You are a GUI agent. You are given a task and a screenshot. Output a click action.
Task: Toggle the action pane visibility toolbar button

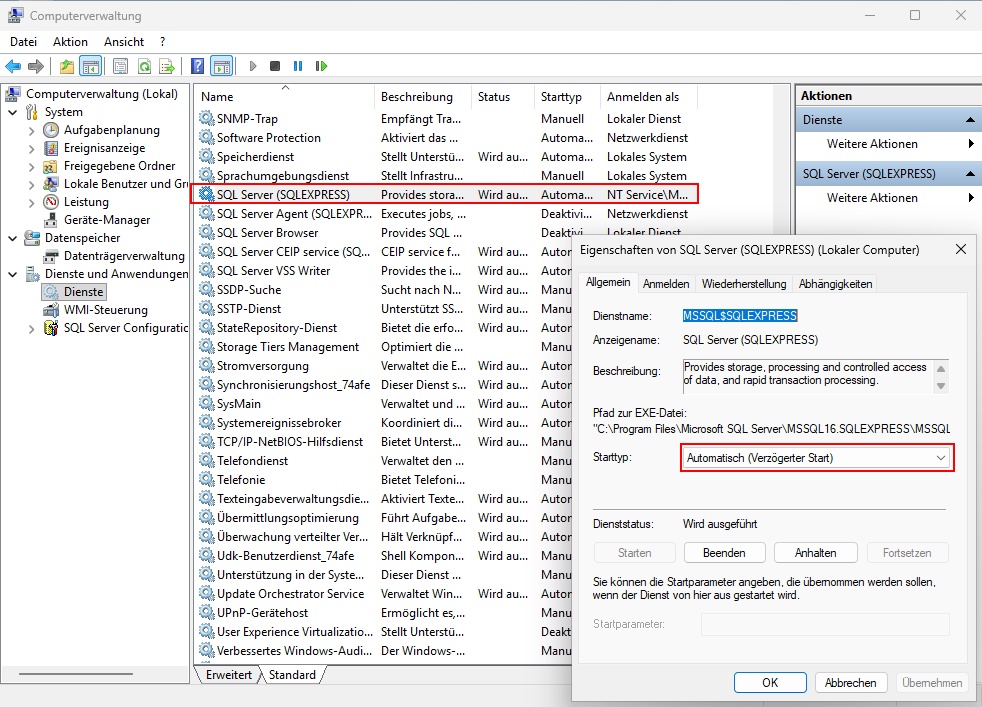221,66
